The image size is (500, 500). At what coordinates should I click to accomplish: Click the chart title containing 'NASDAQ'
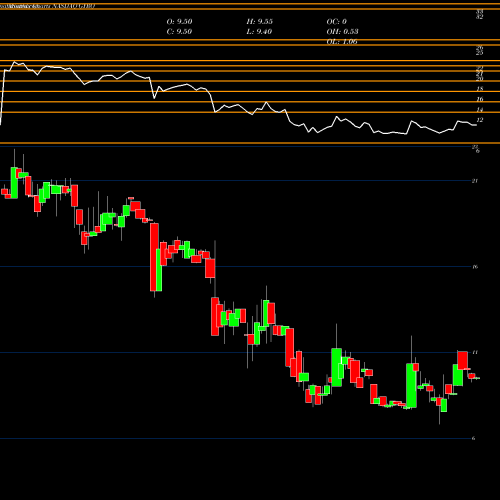[x=48, y=6]
